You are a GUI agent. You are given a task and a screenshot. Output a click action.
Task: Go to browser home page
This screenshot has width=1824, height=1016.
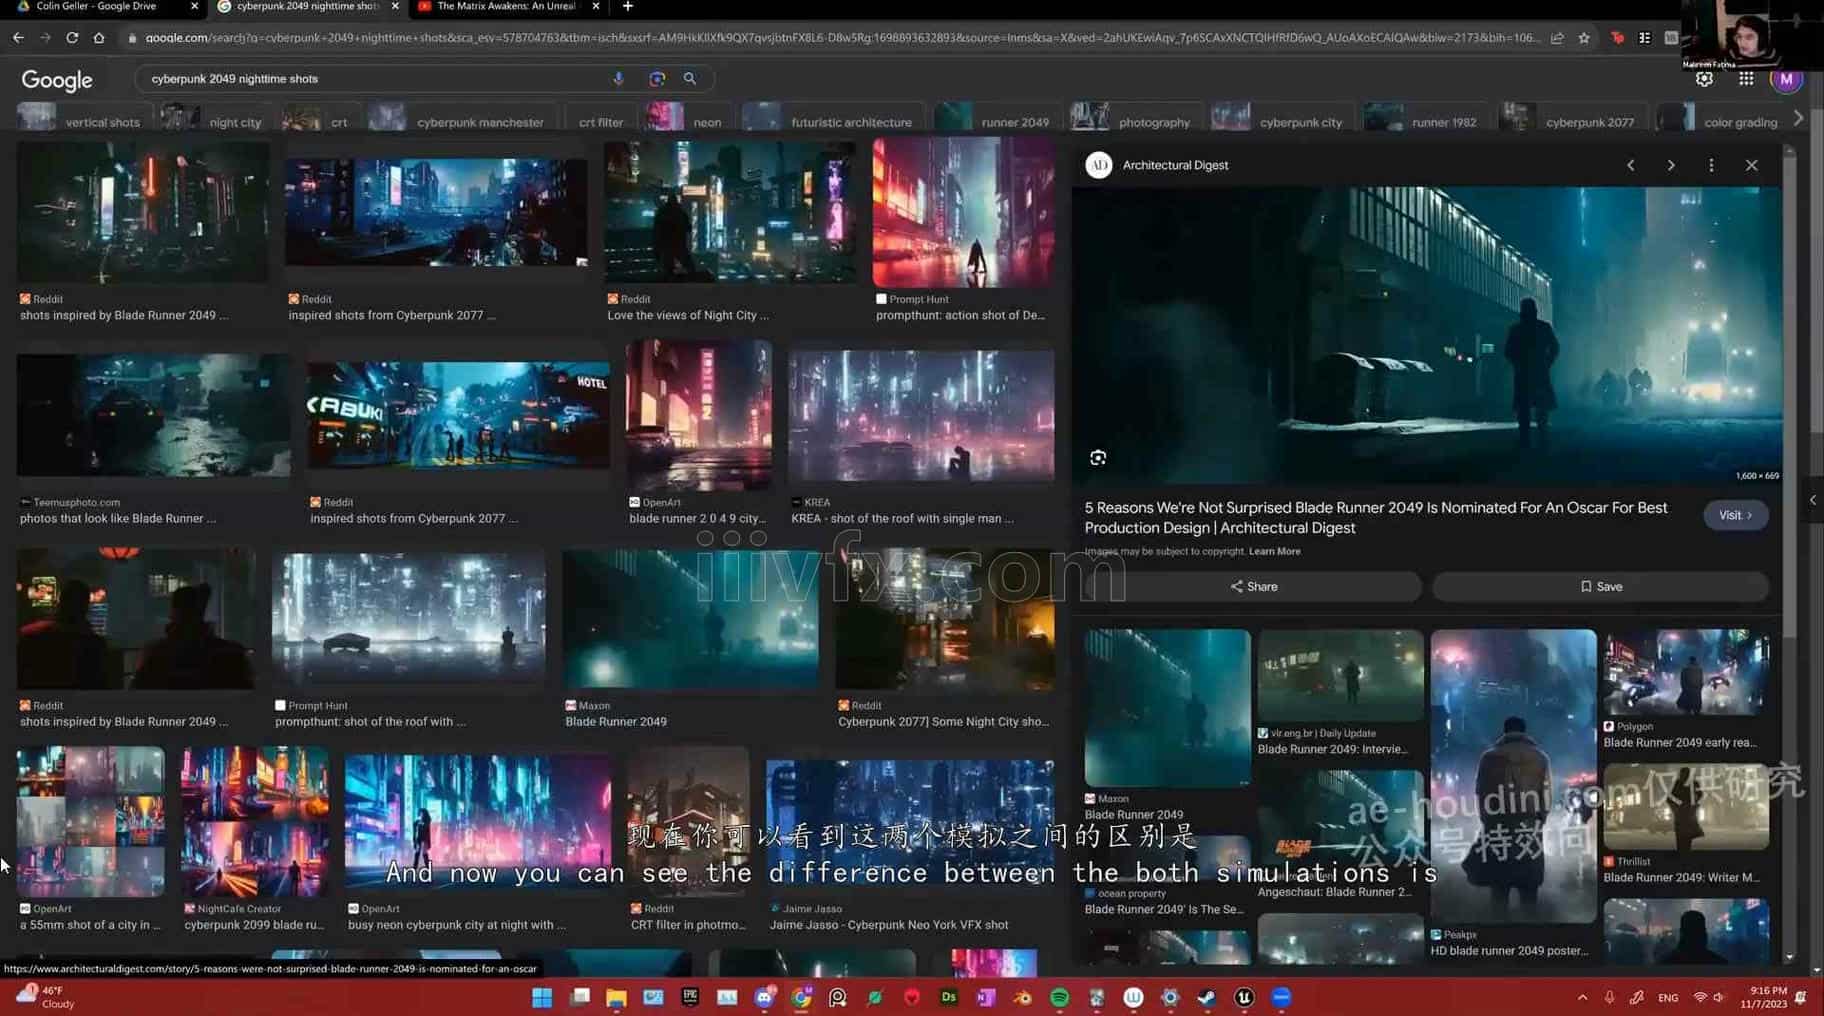pyautogui.click(x=99, y=37)
